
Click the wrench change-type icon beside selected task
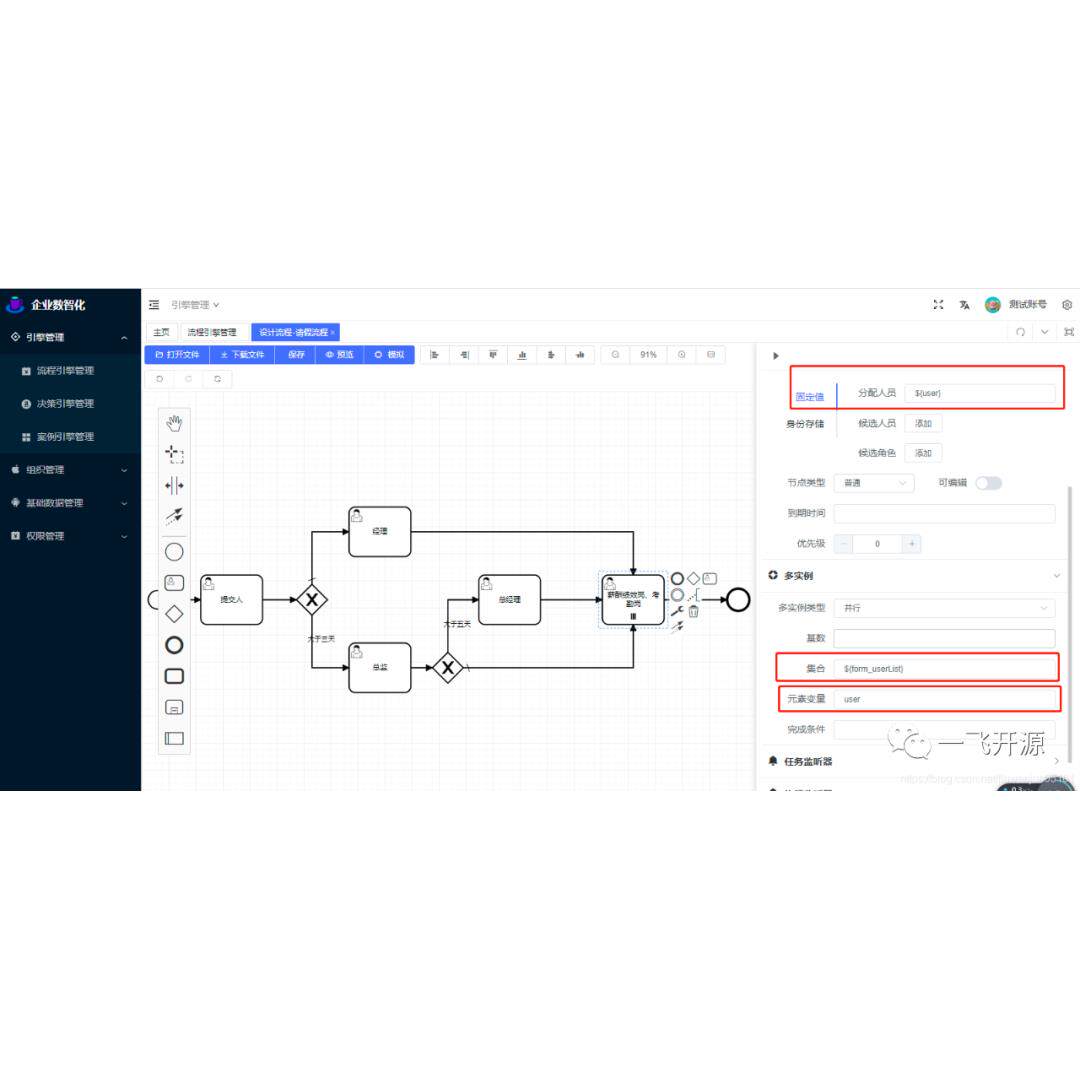click(677, 611)
